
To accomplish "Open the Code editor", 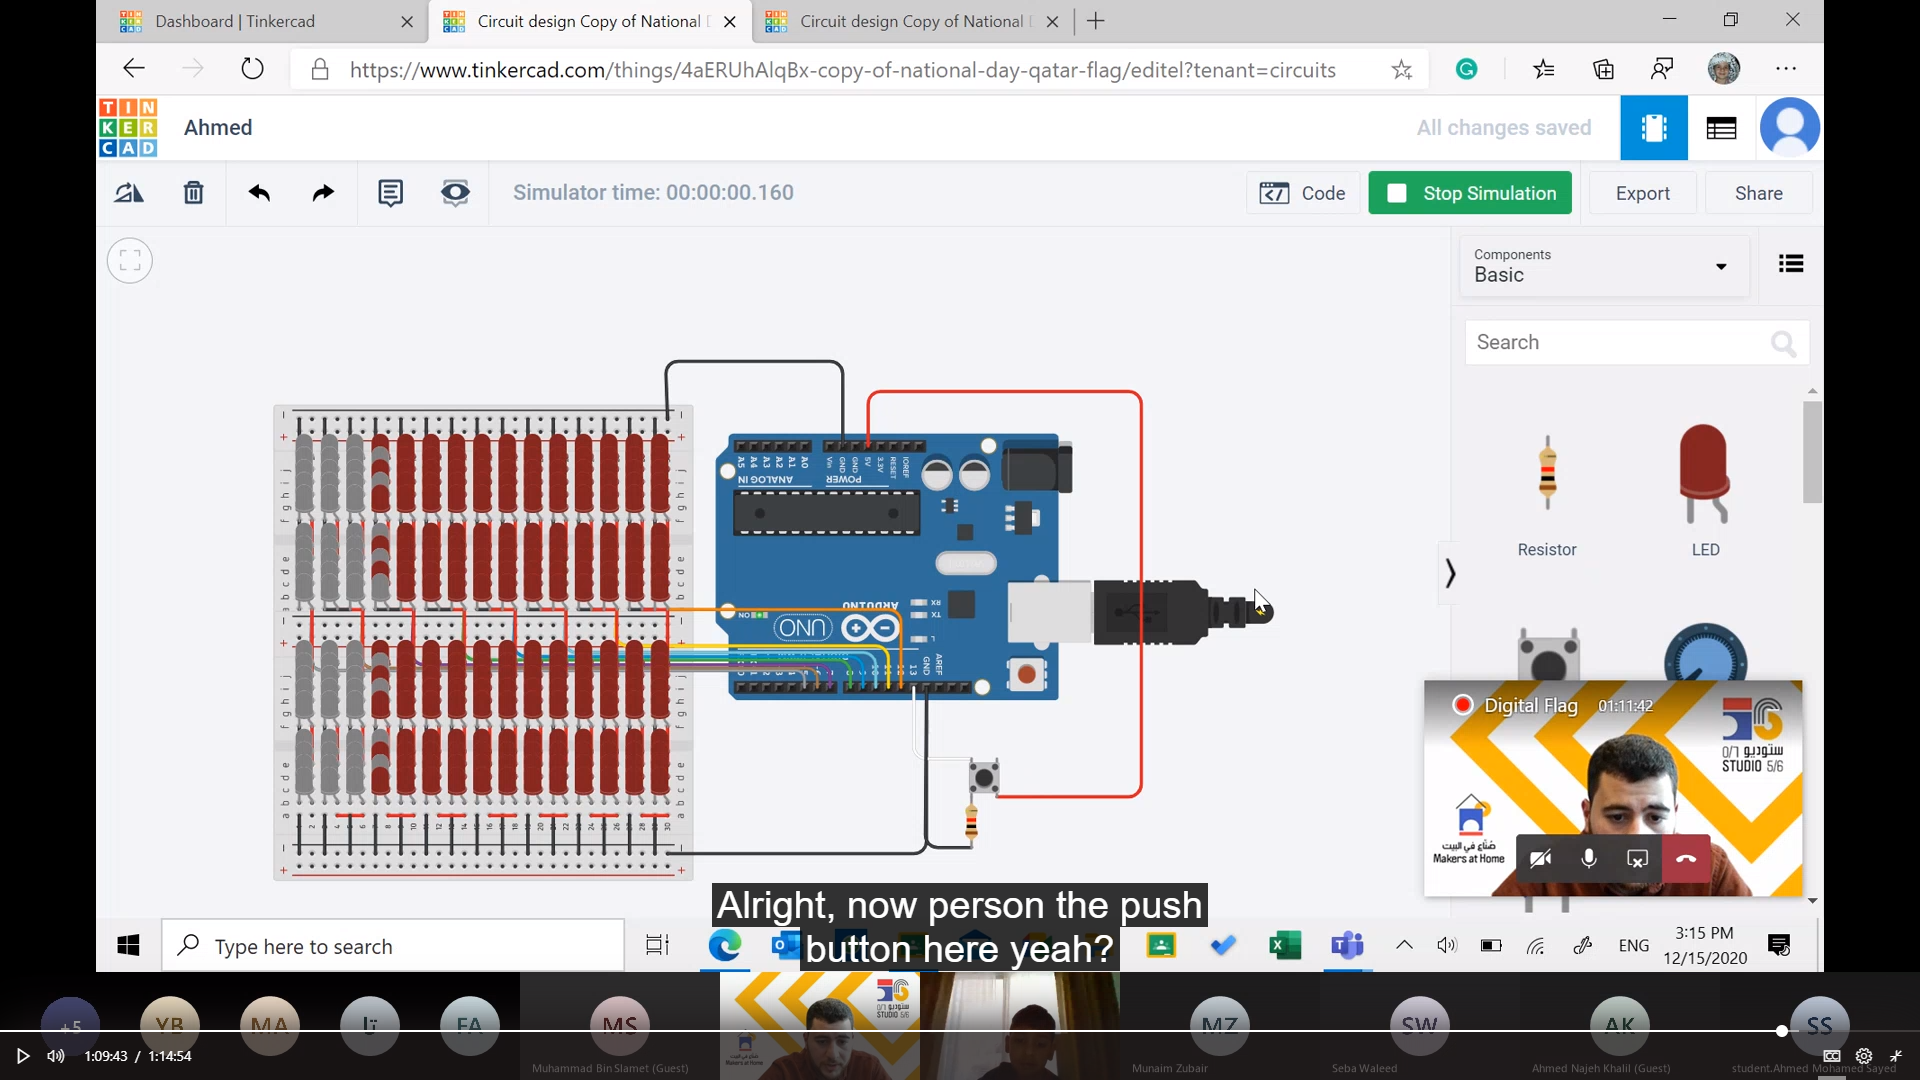I will [1302, 193].
